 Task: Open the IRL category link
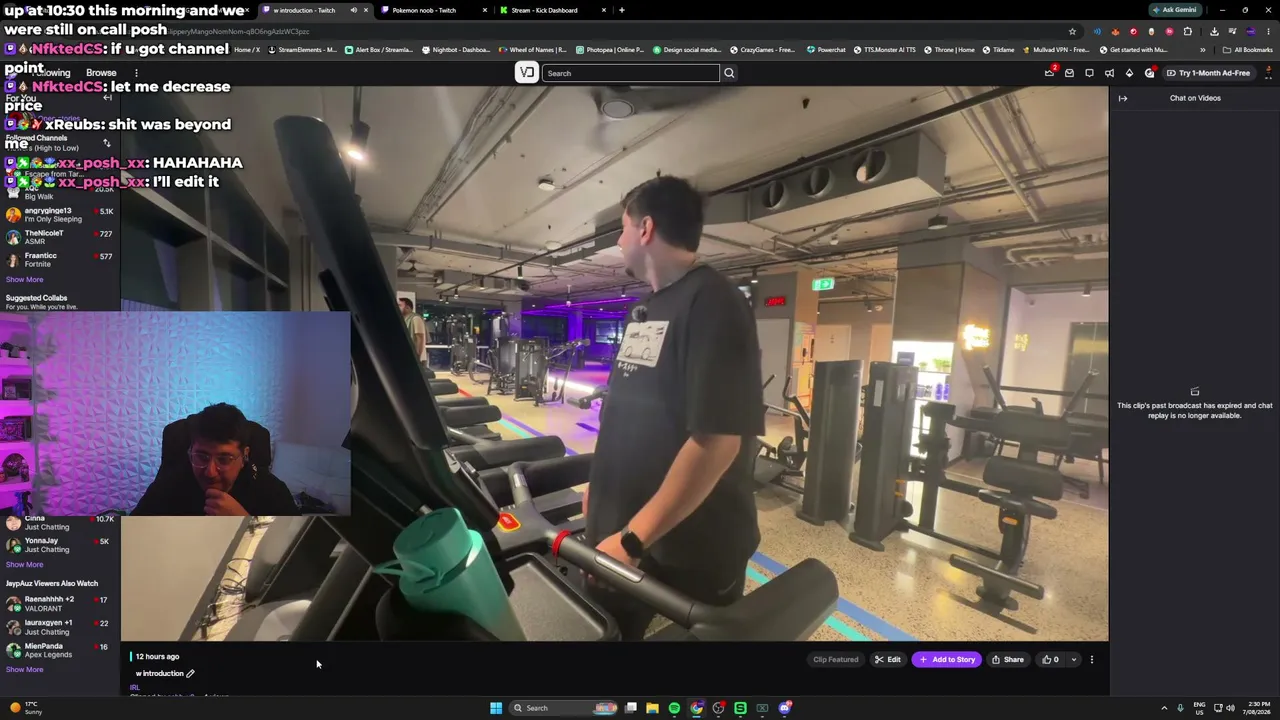(x=134, y=688)
